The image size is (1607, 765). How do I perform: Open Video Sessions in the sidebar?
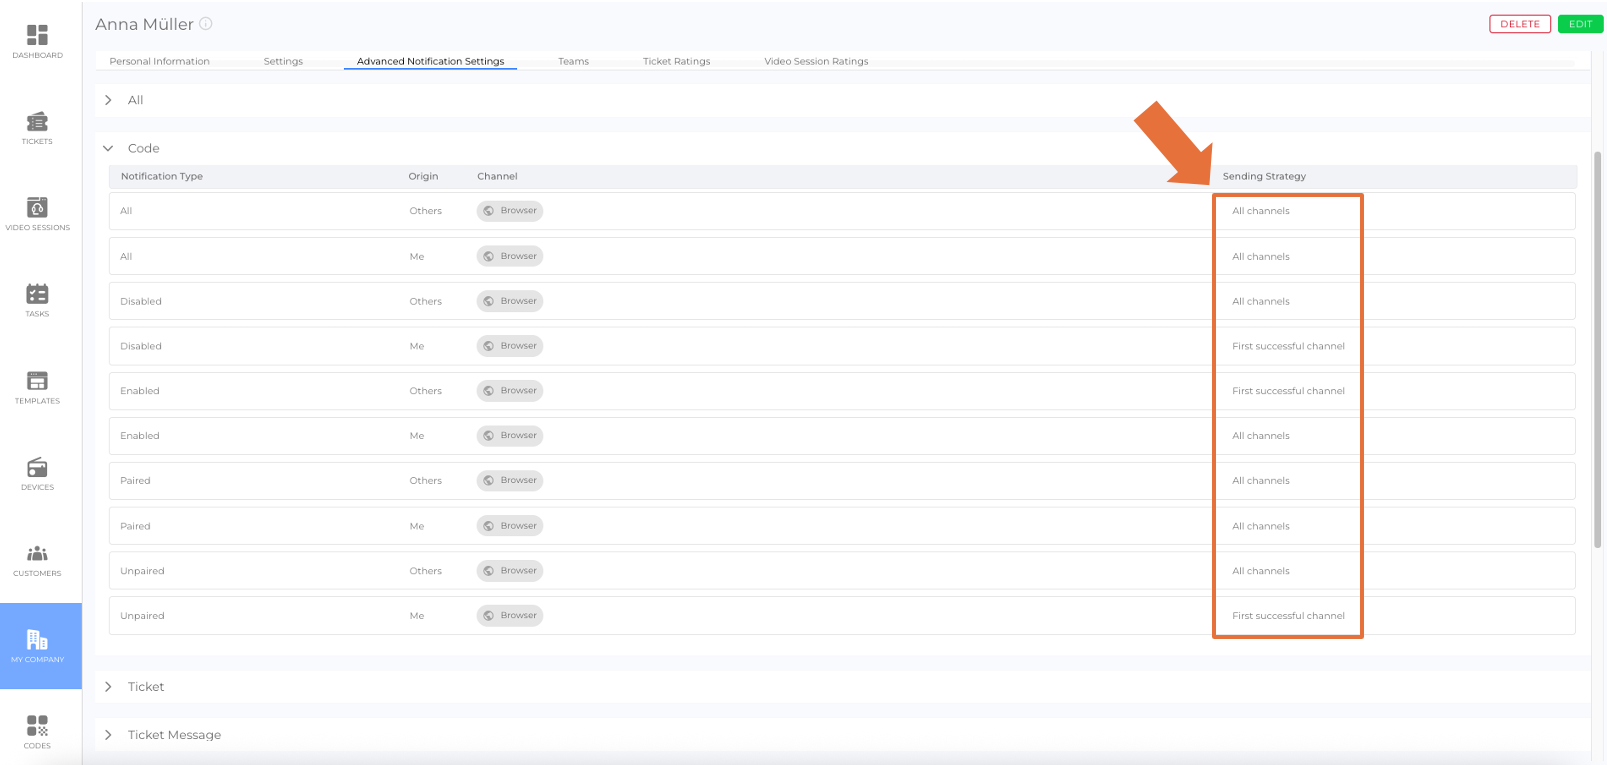pos(37,208)
